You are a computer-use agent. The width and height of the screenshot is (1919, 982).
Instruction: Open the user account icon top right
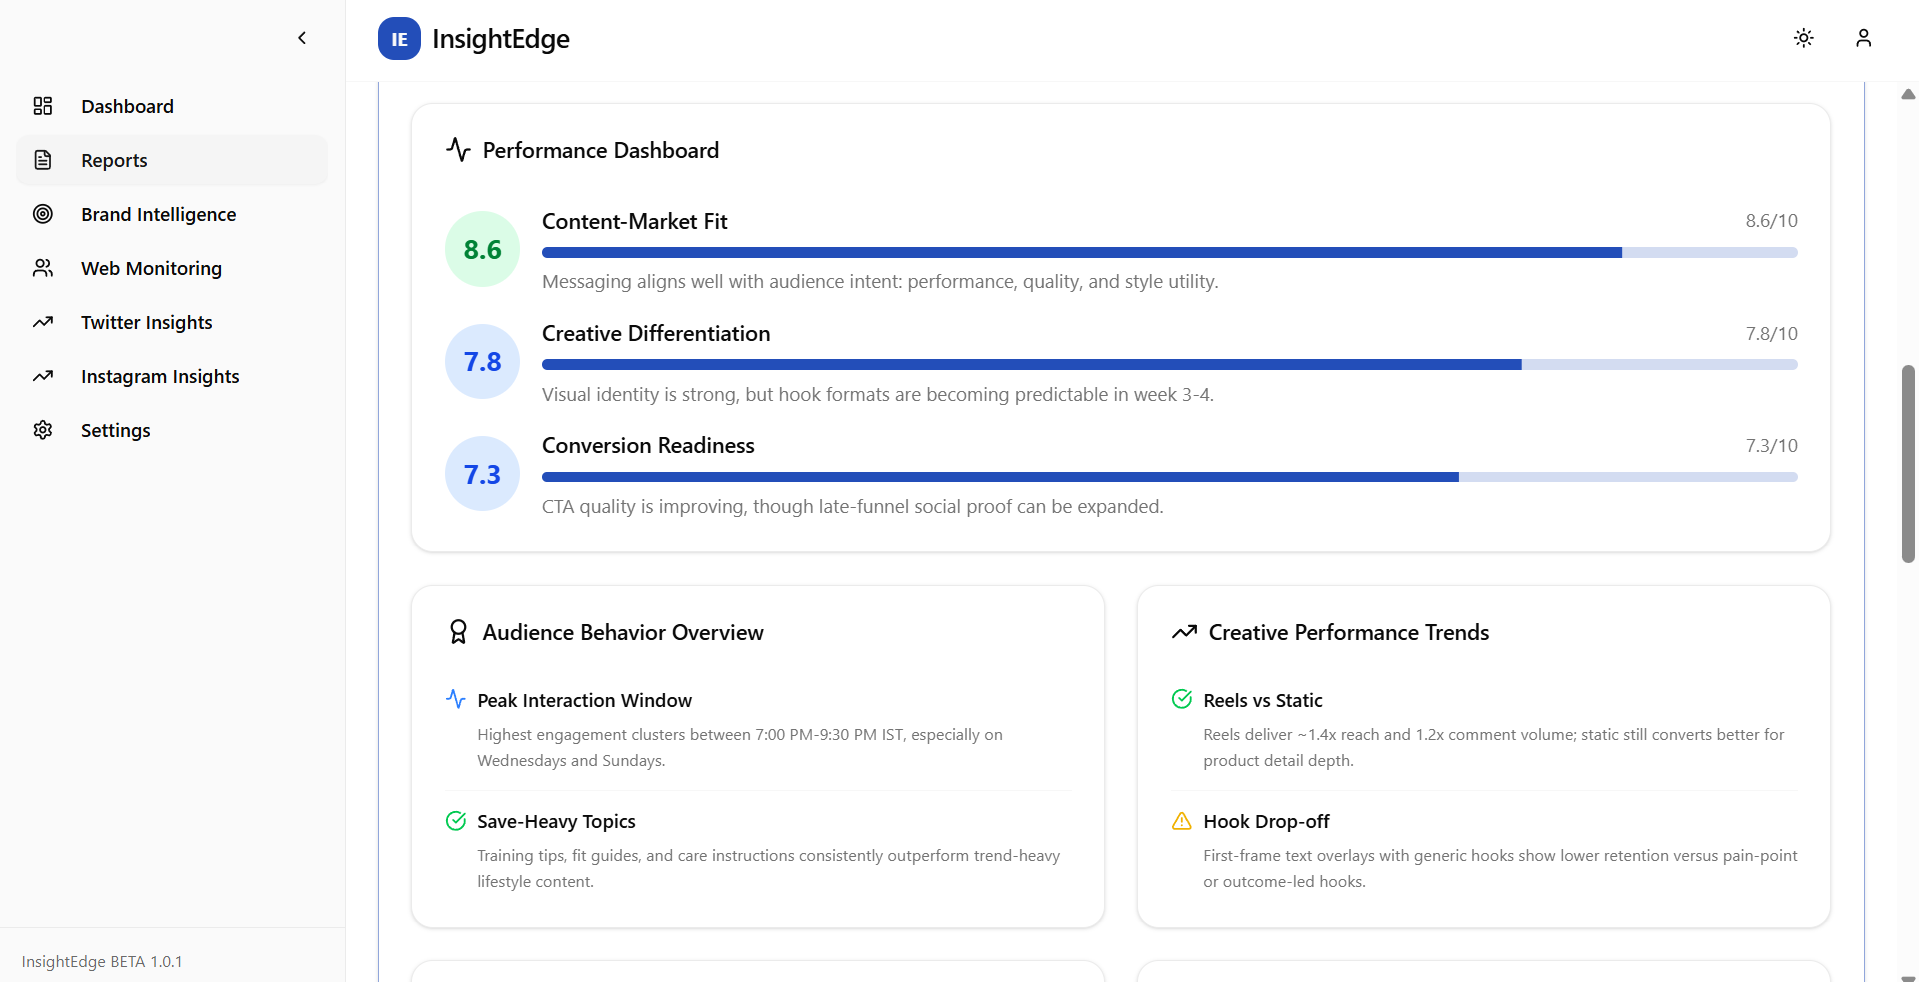point(1863,38)
